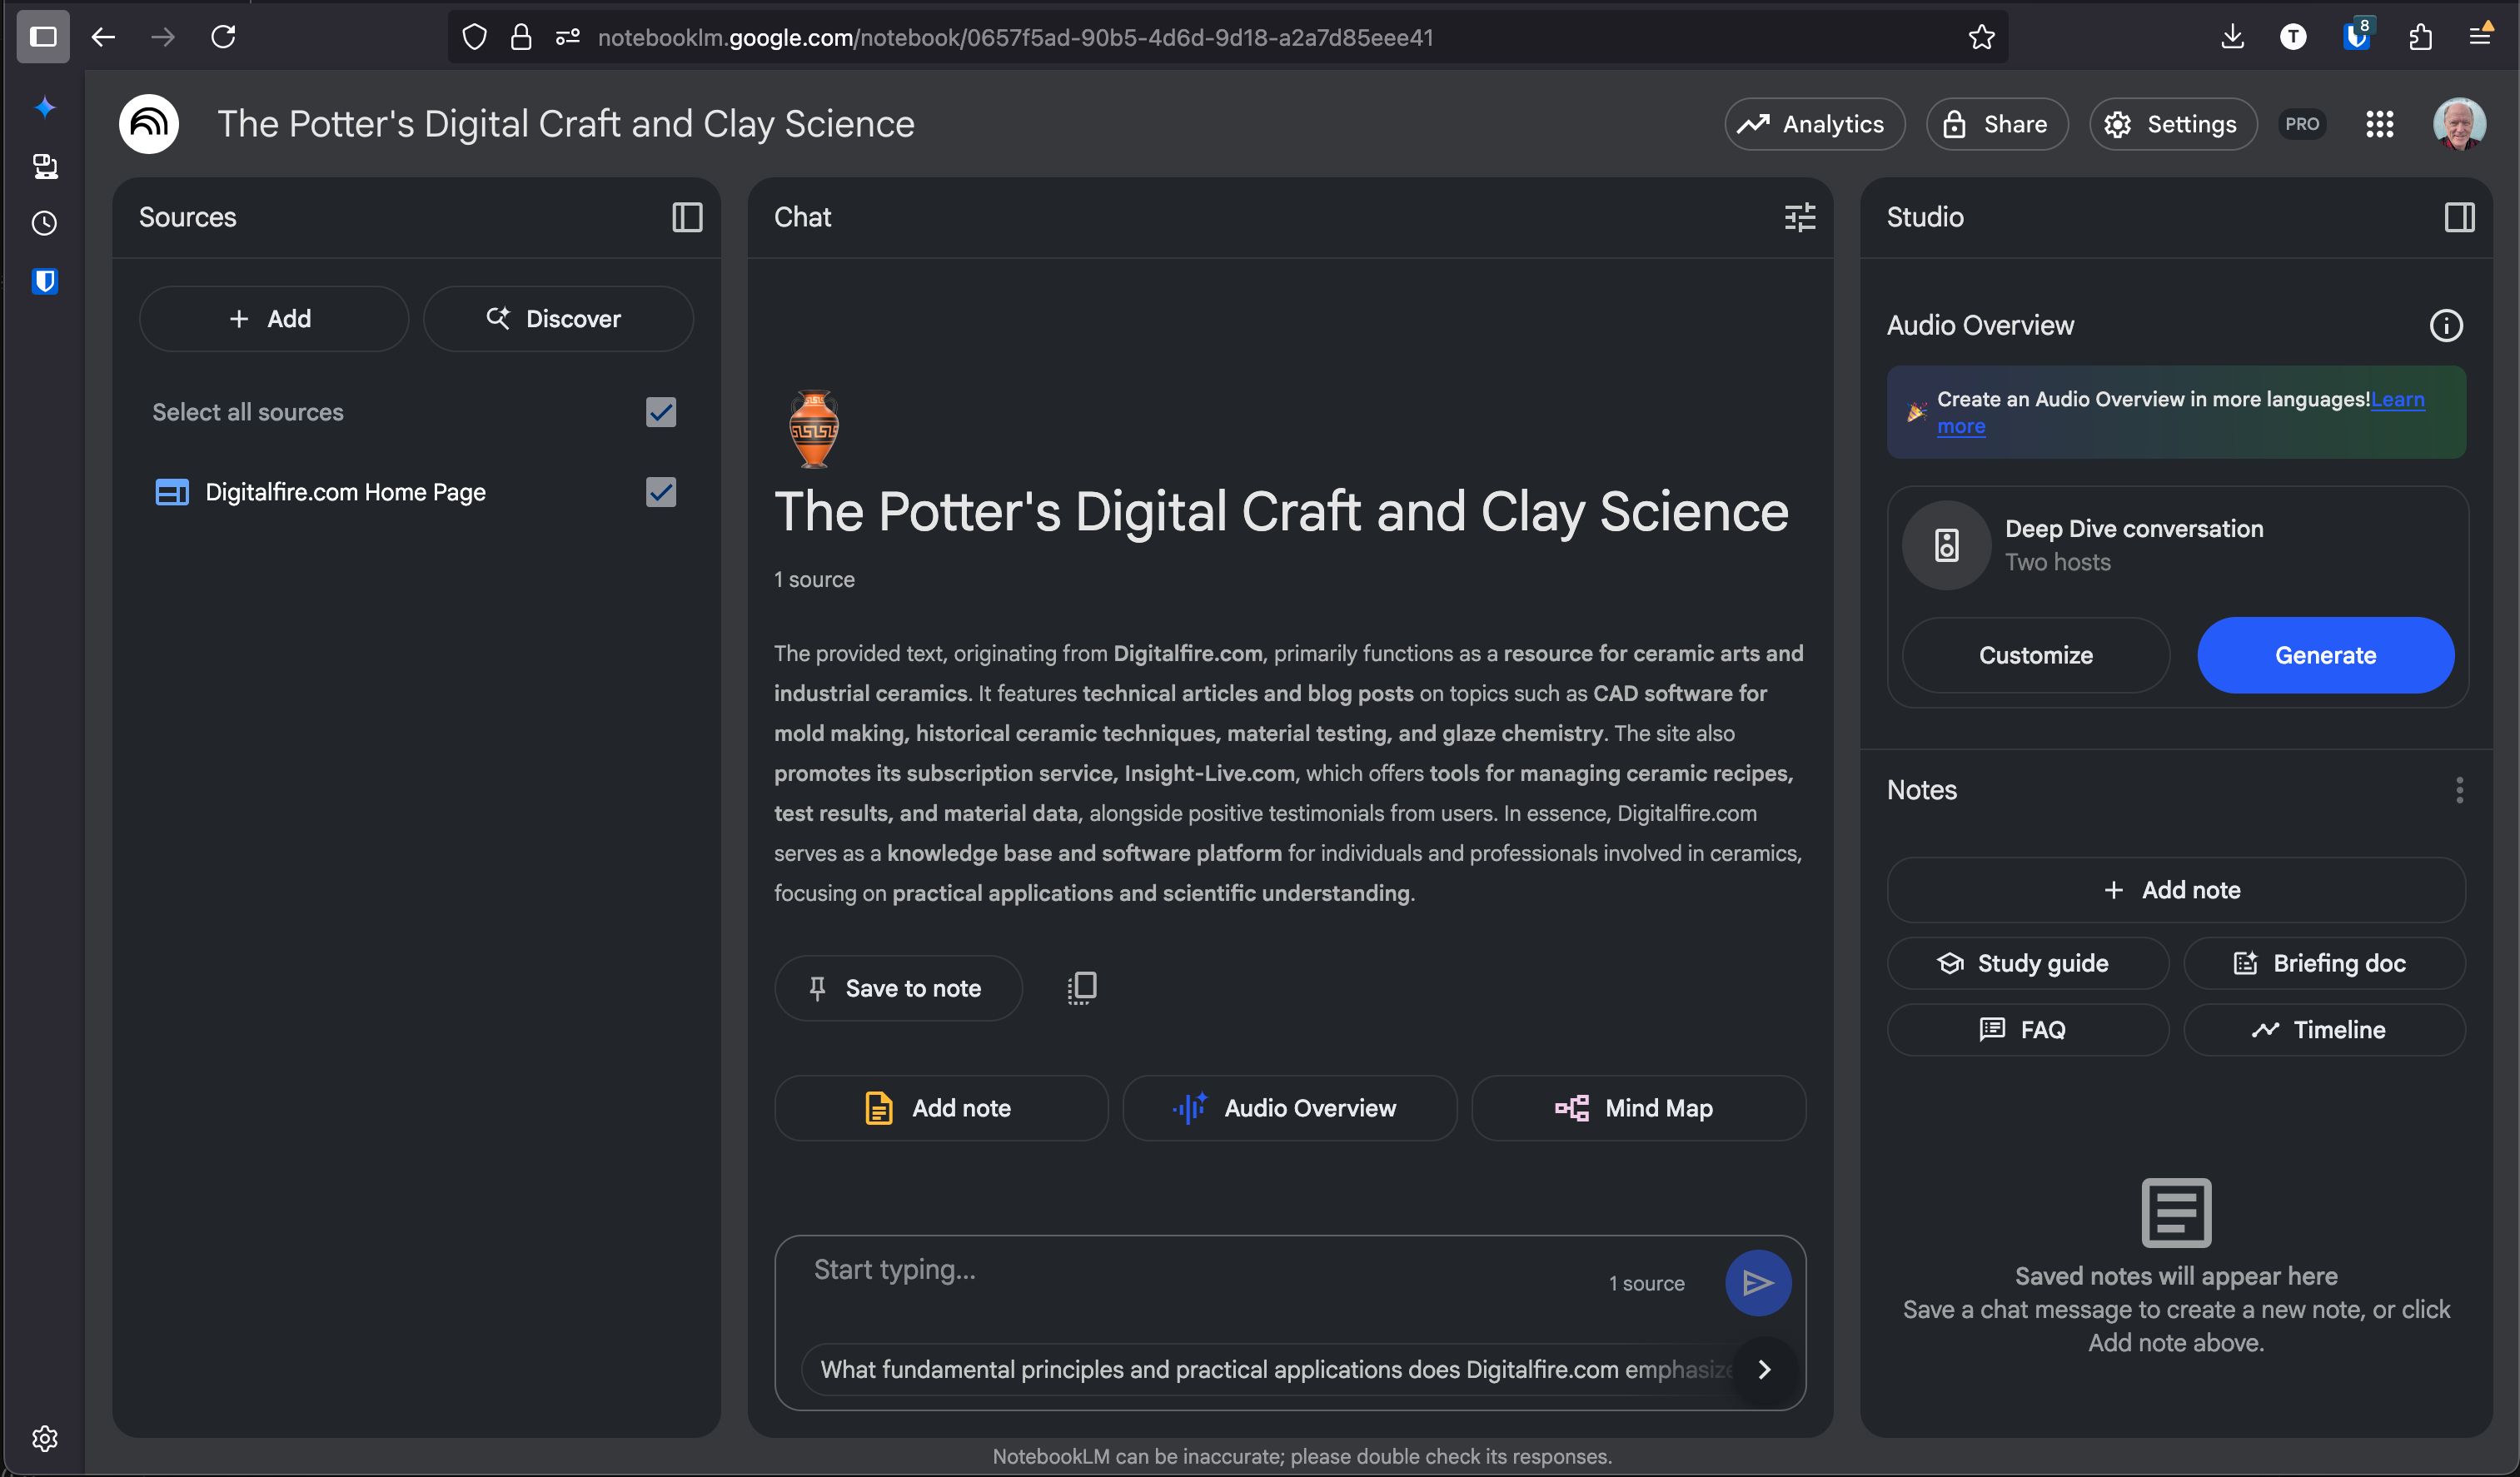
Task: Open the browser application menu
Action: (x=2481, y=37)
